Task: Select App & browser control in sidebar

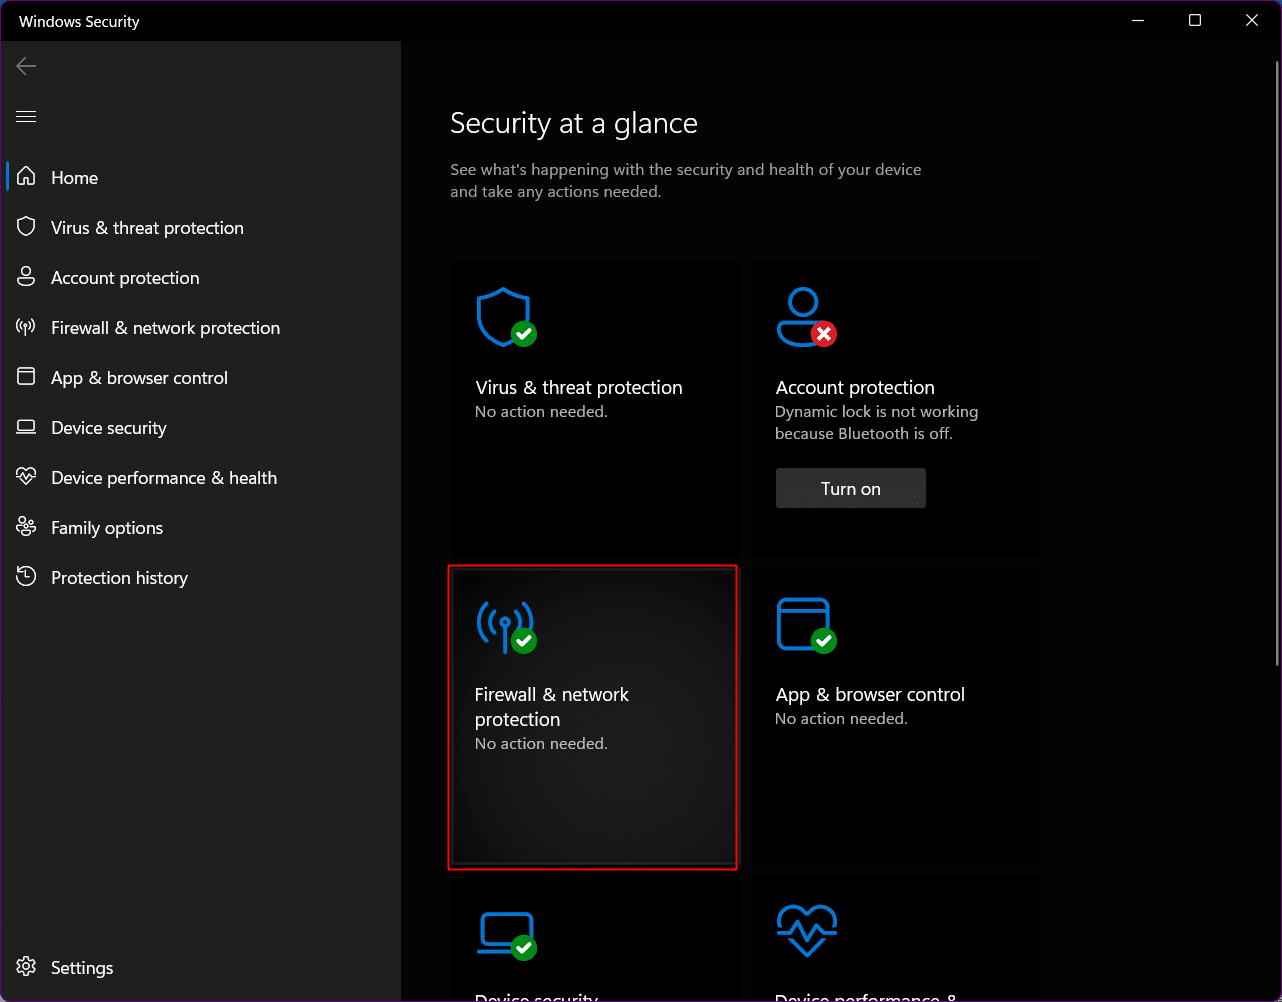Action: click(200, 377)
